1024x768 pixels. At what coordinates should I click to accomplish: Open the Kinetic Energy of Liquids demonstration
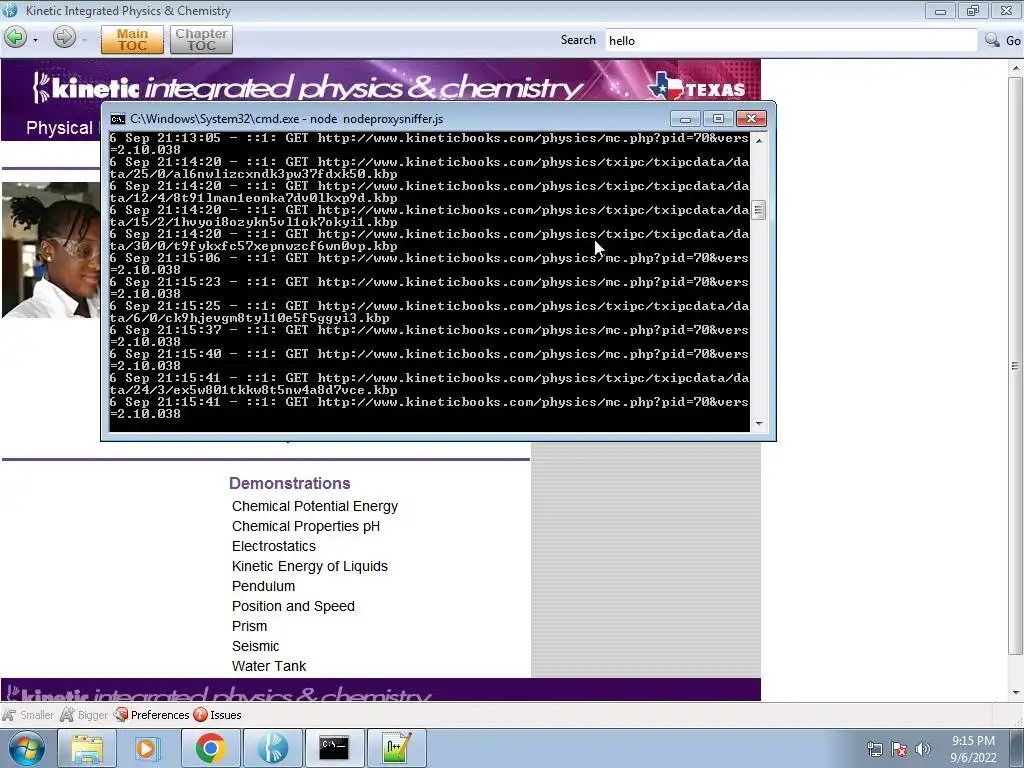(310, 566)
